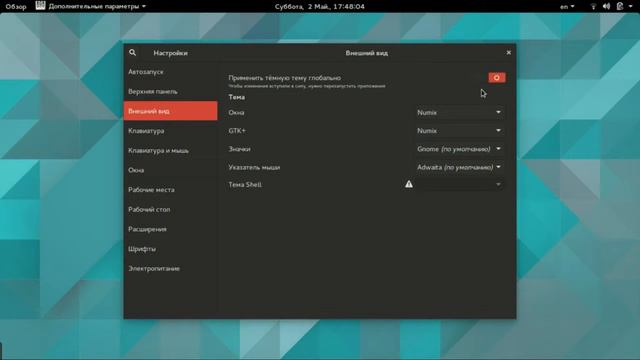Click the Тема section heading

pos(237,97)
